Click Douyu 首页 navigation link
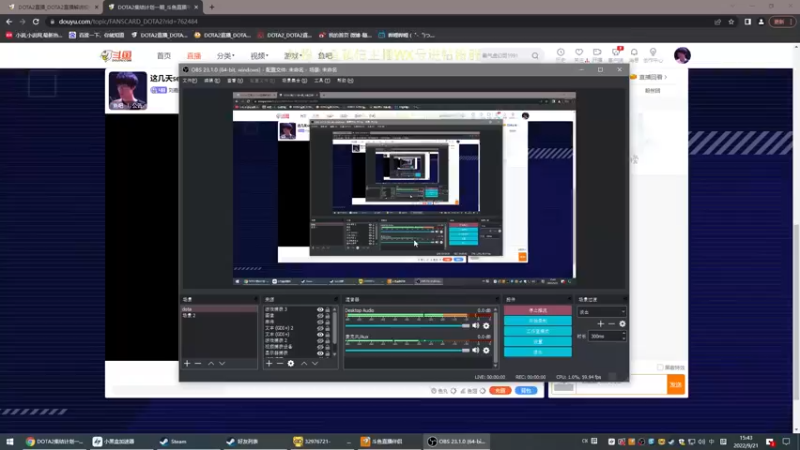 click(164, 56)
